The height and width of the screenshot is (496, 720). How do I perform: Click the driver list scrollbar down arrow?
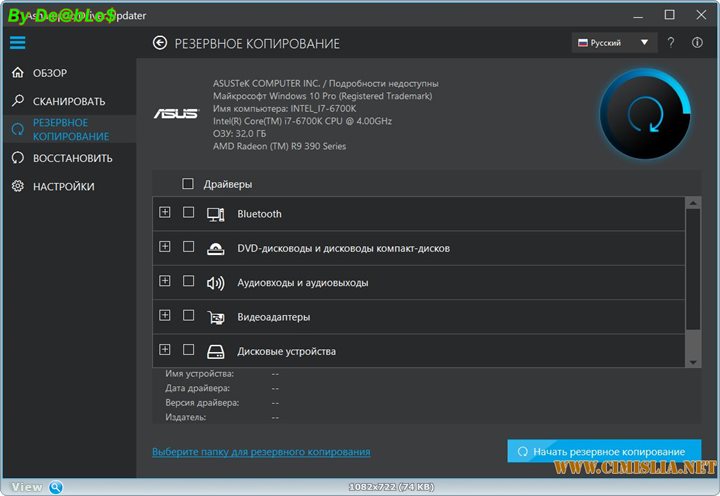(x=692, y=361)
